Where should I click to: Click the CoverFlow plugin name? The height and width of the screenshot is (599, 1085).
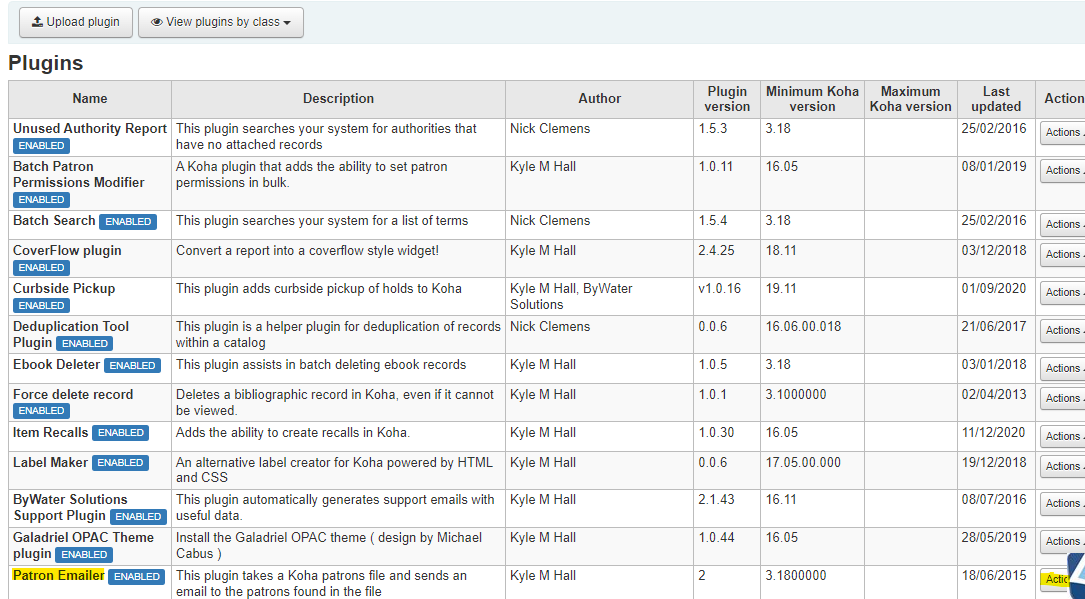pos(67,250)
